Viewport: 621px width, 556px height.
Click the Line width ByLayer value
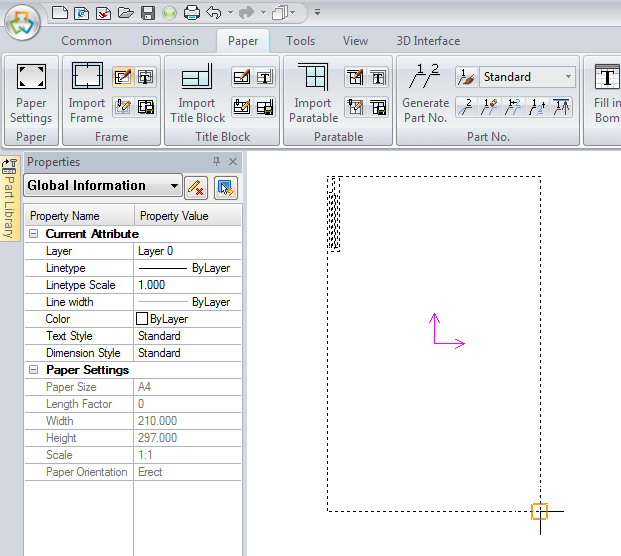[x=187, y=302]
